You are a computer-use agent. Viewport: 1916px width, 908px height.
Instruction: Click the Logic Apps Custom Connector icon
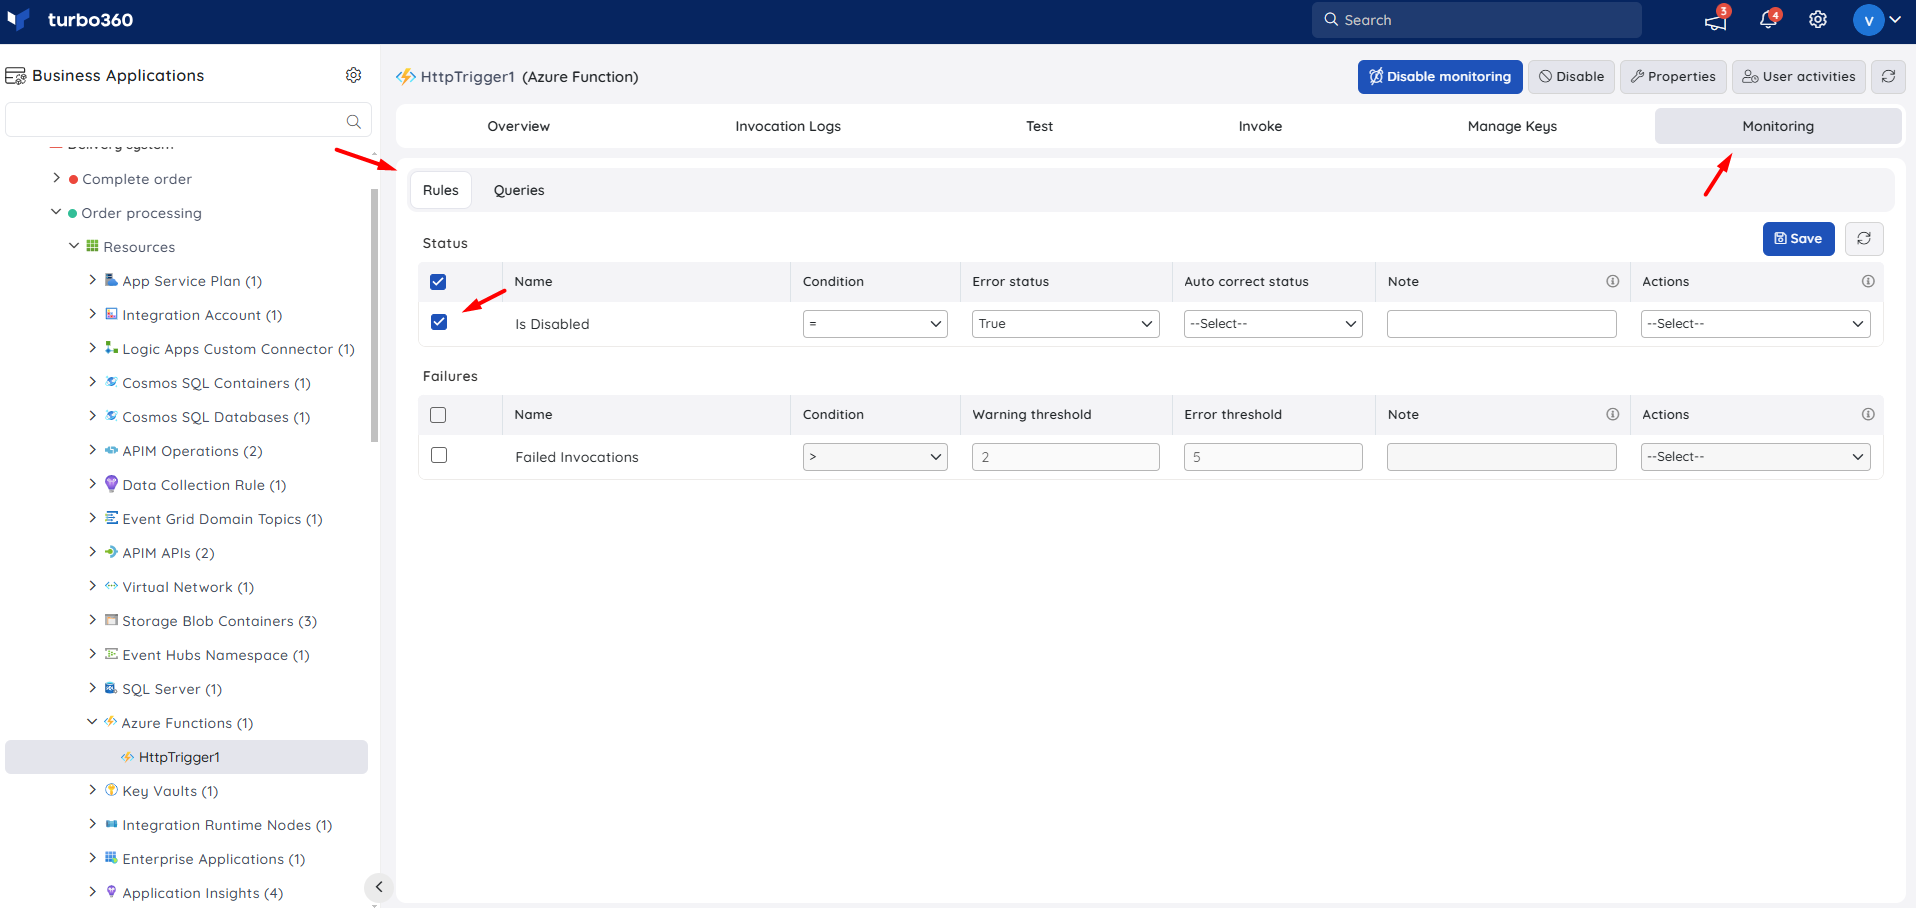click(111, 348)
